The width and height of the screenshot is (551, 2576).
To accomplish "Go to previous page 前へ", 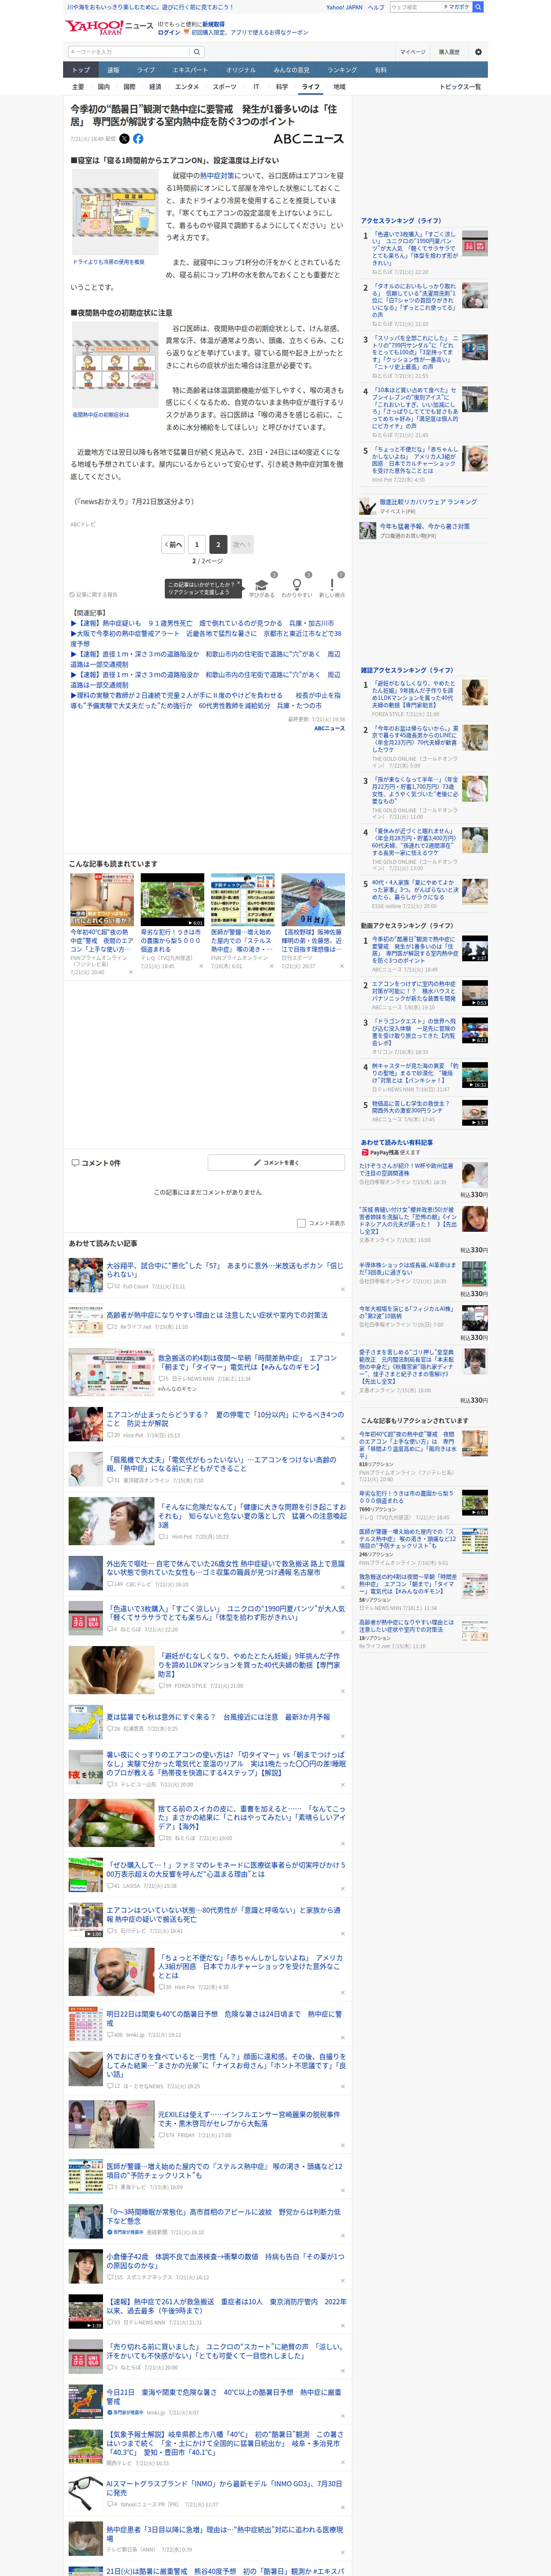I will pos(173,545).
